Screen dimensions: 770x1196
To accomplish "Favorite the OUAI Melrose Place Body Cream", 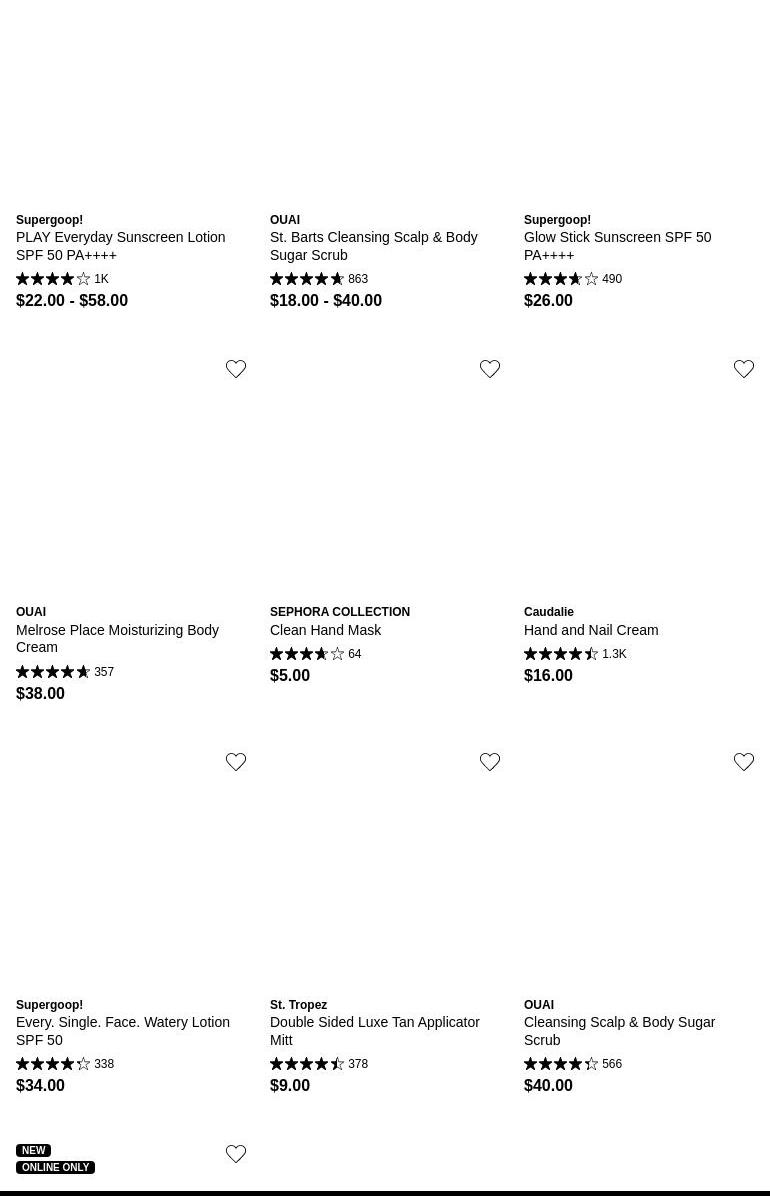I will [236, 370].
